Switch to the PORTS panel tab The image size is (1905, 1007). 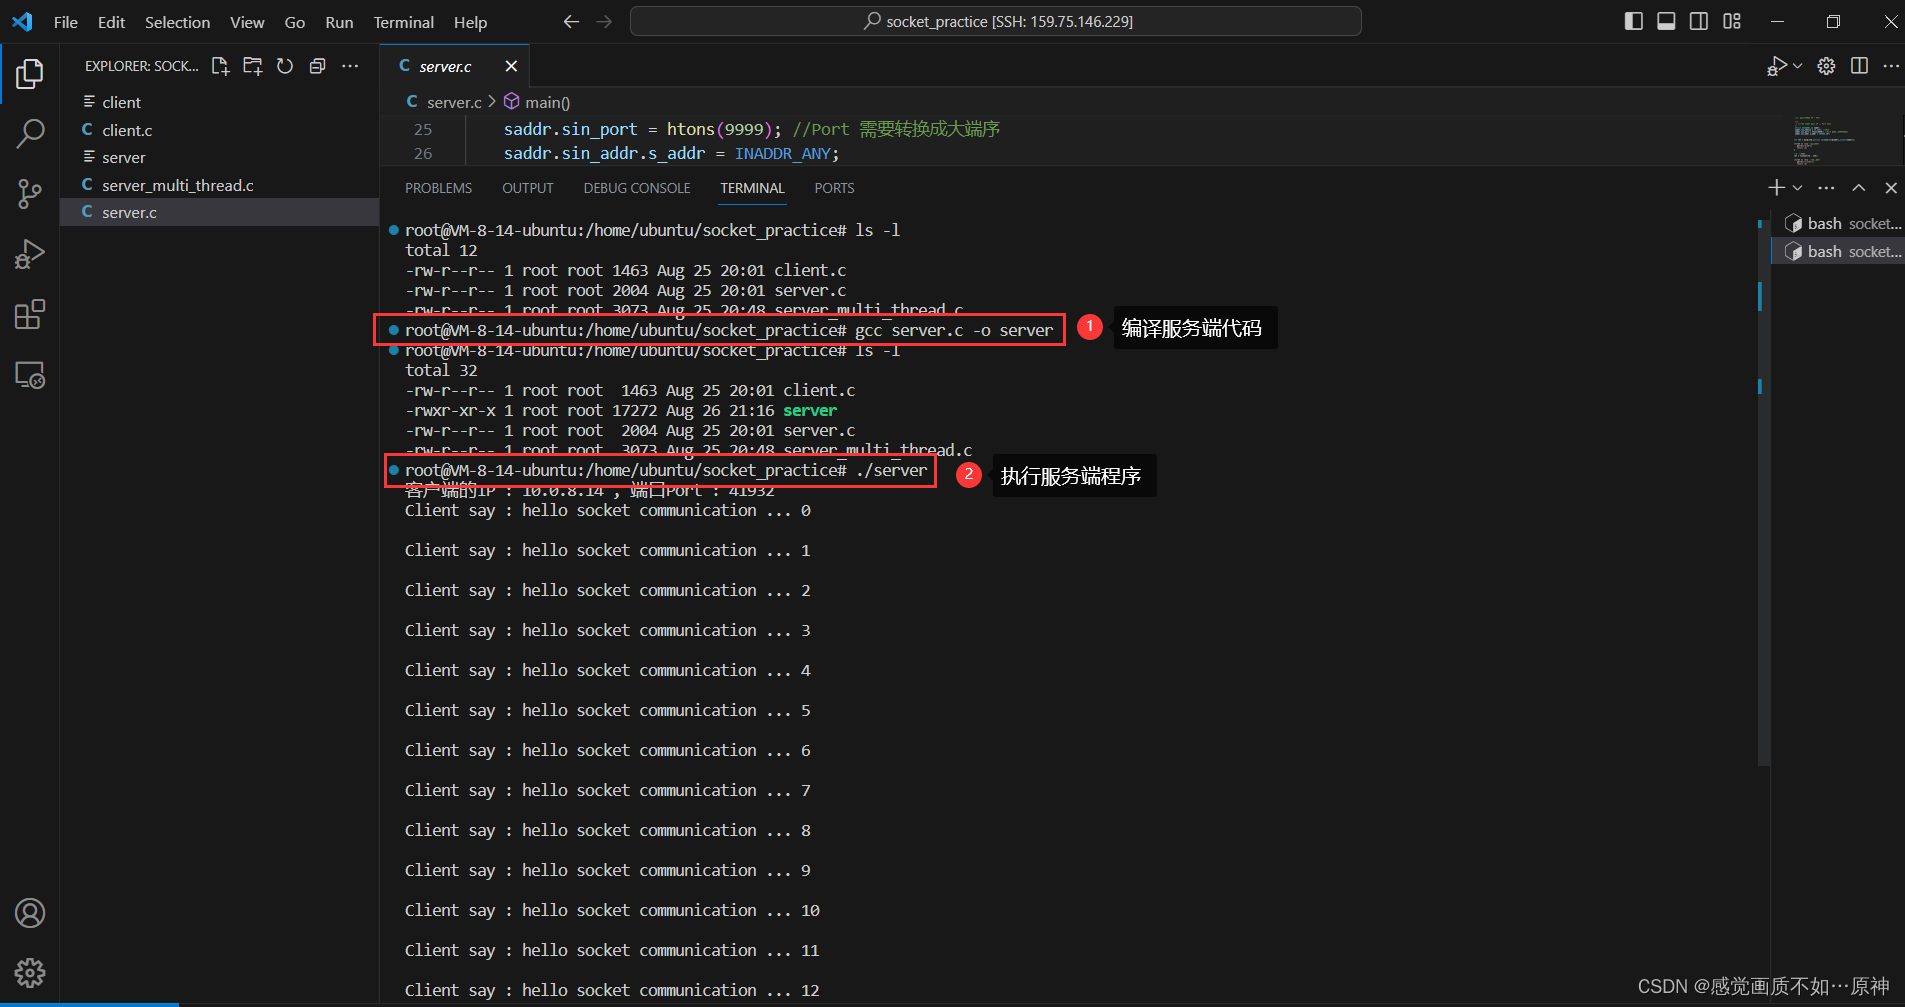(x=834, y=188)
